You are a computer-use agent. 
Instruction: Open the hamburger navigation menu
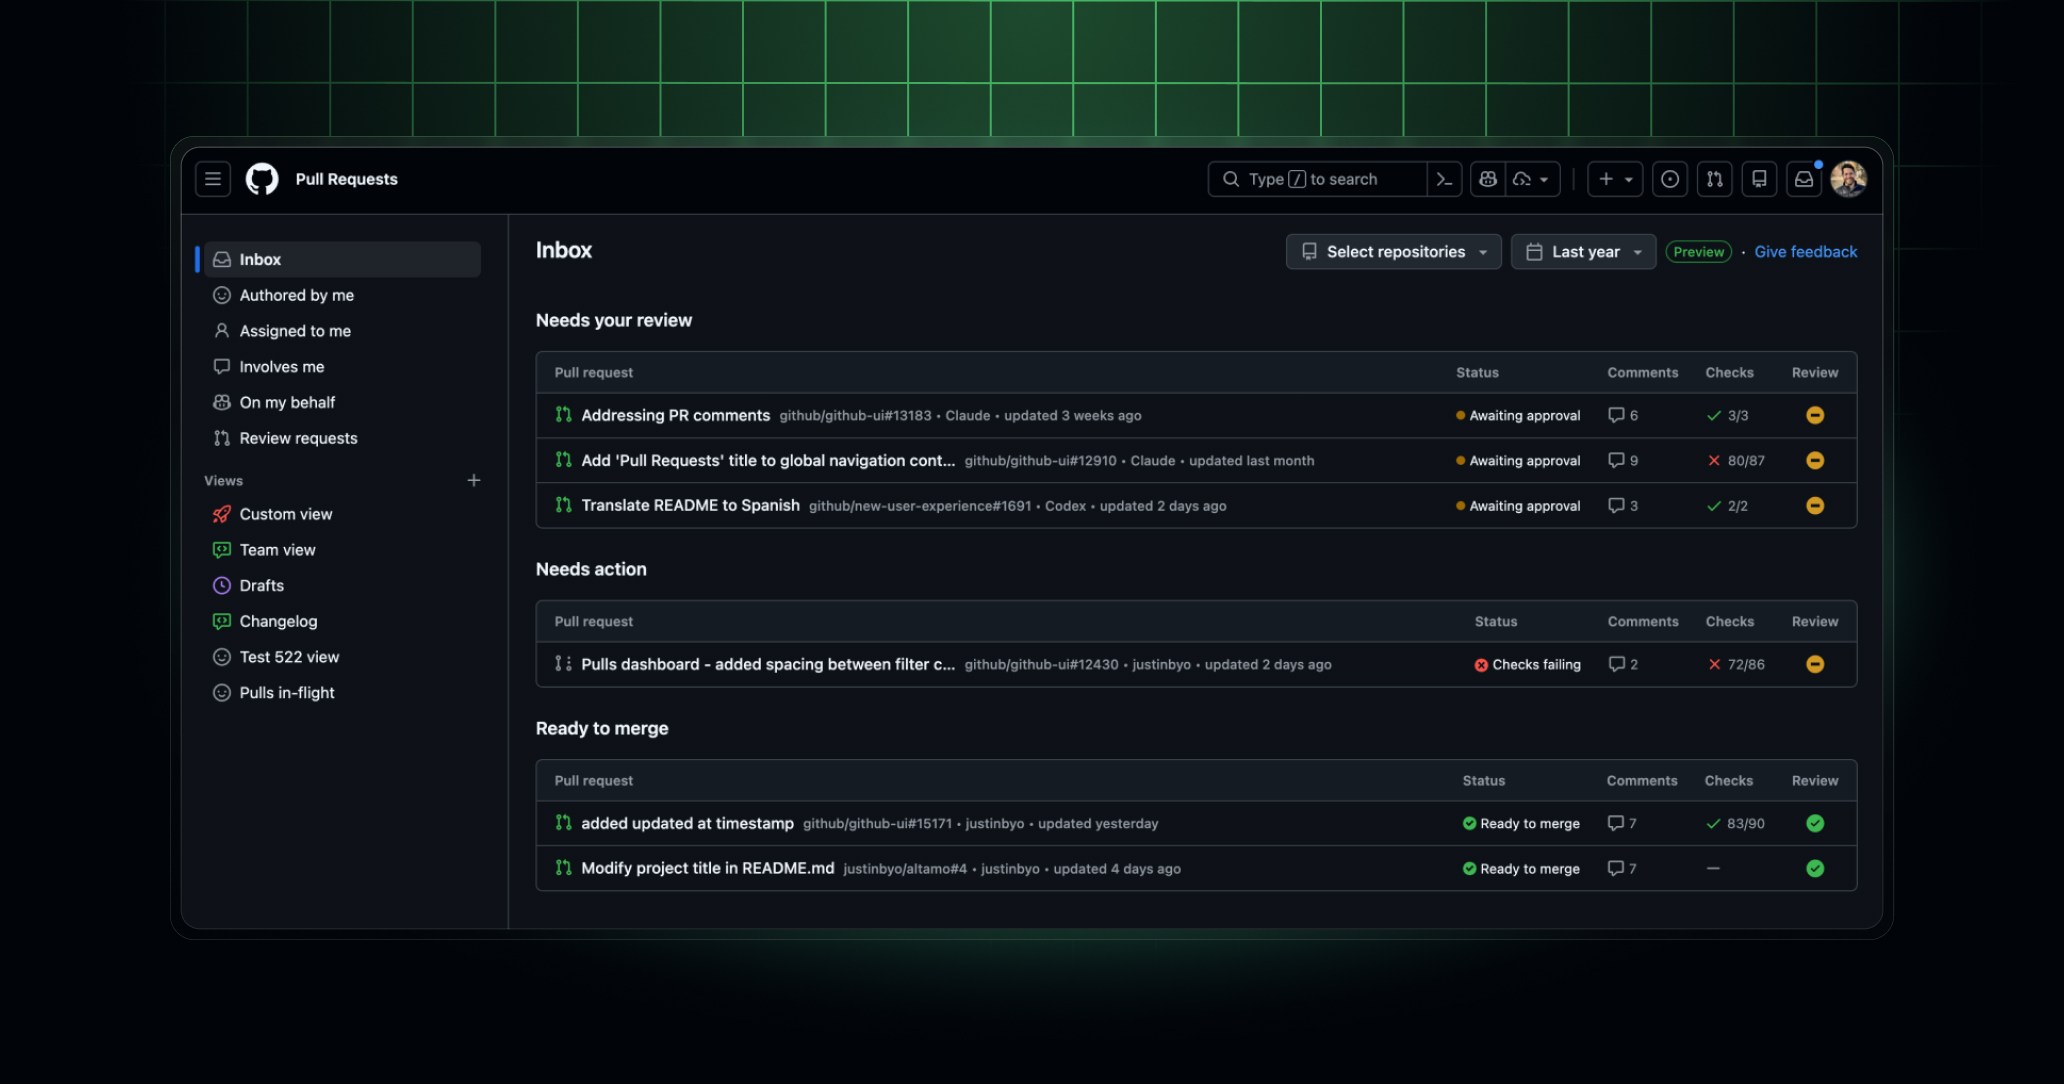pos(212,179)
